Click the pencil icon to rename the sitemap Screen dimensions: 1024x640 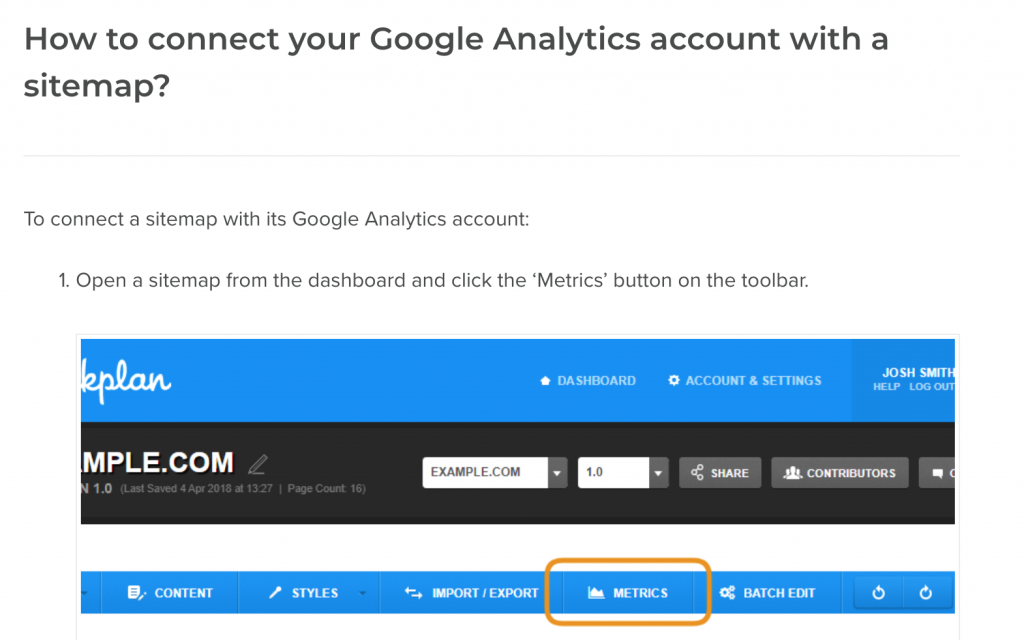coord(258,464)
